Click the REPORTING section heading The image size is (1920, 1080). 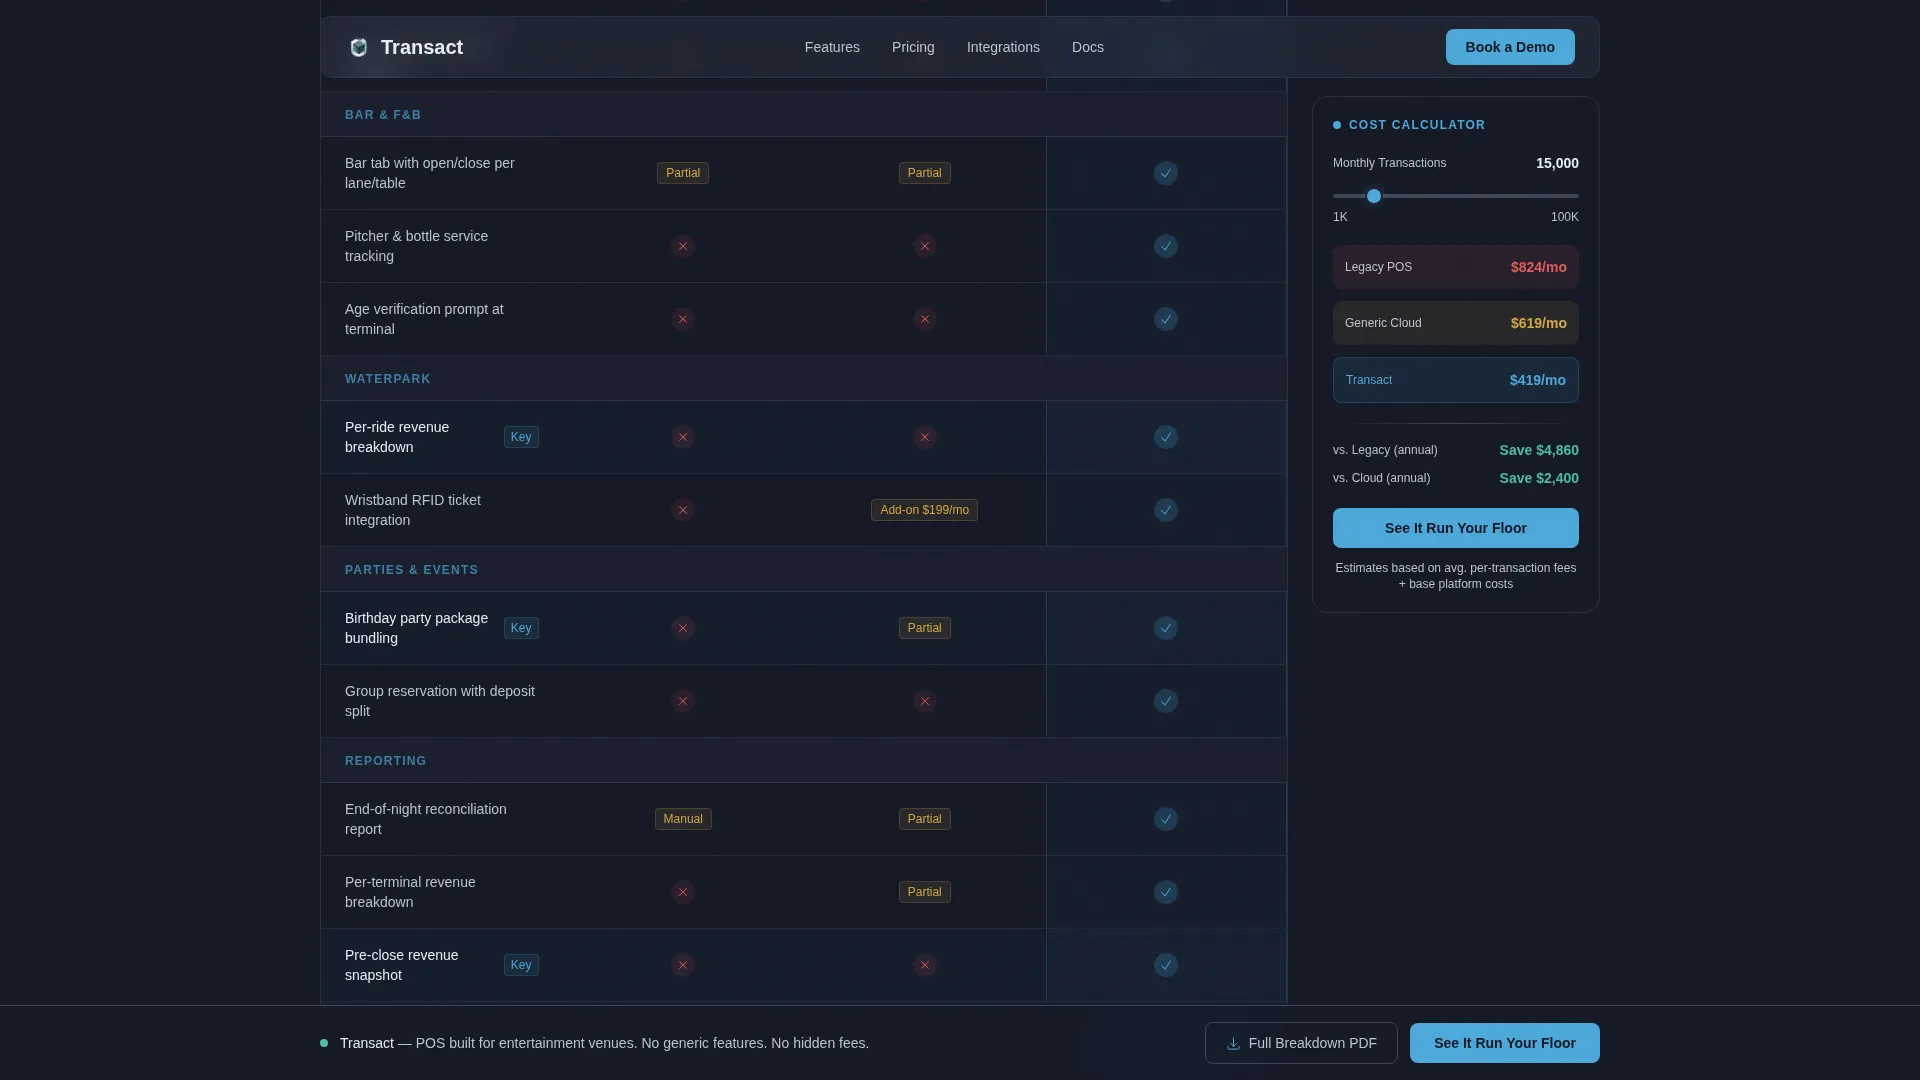click(385, 761)
